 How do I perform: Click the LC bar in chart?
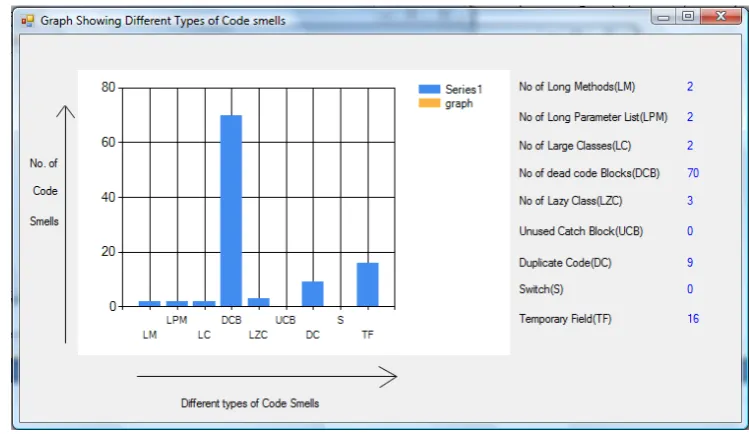click(x=204, y=303)
